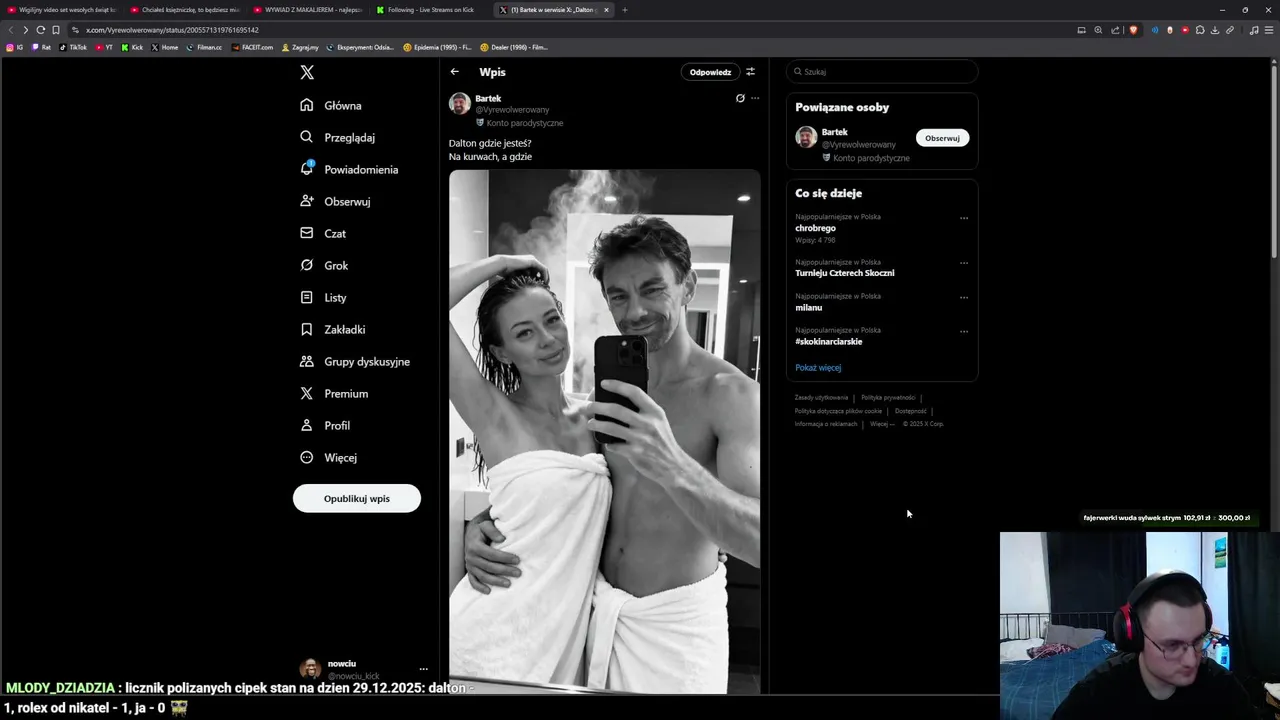The image size is (1280, 720).
Task: Open IG bookmark in bookmarks bar
Action: coord(15,47)
